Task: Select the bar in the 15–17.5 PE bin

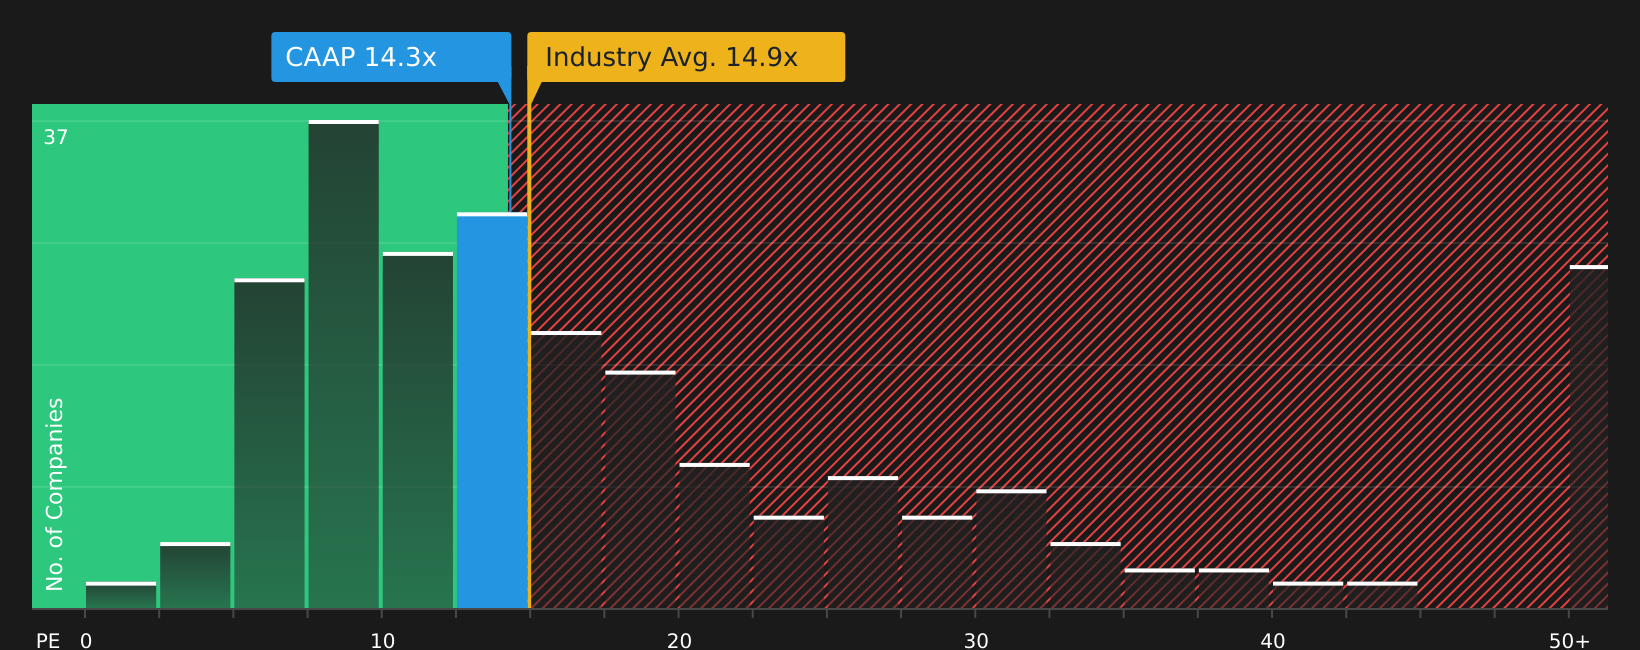Action: (566, 470)
